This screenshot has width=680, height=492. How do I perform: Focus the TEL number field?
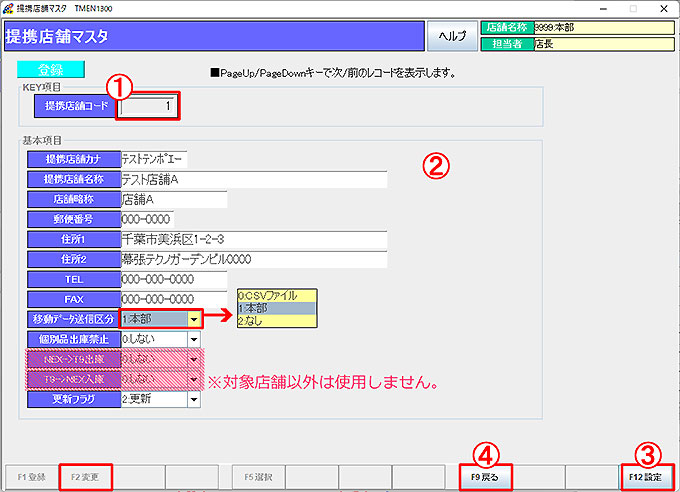pyautogui.click(x=174, y=279)
